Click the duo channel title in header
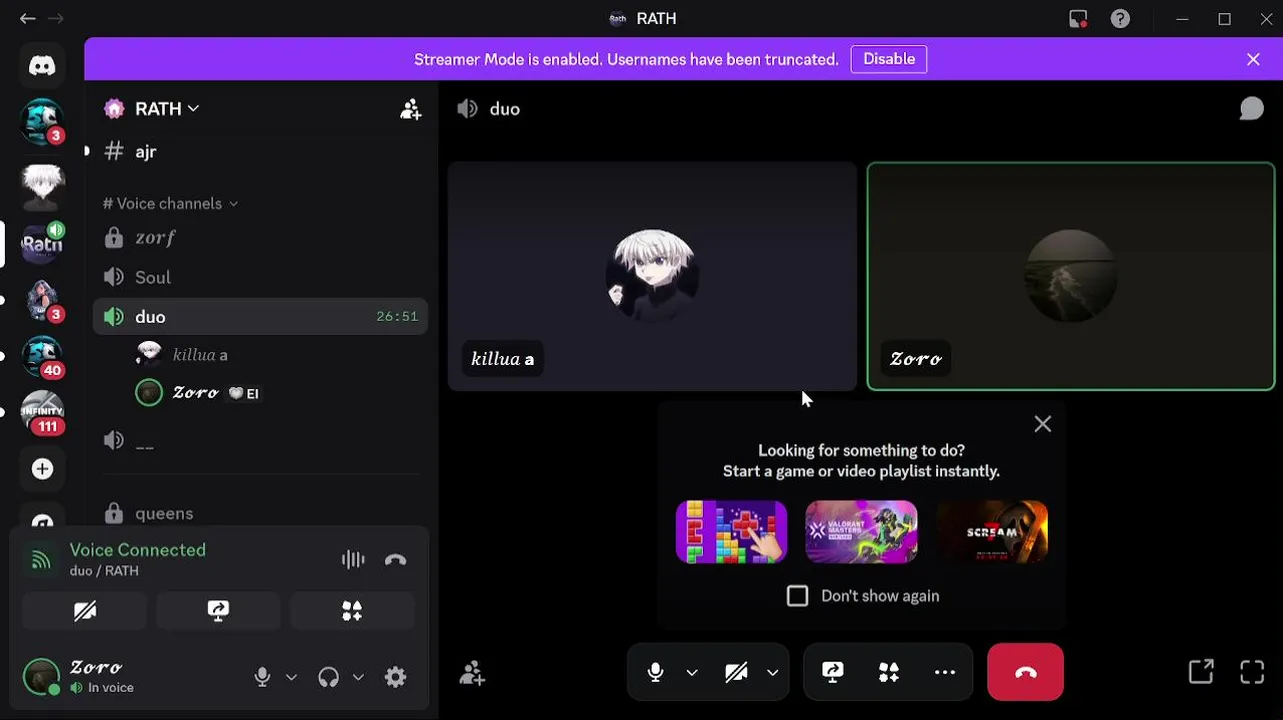This screenshot has width=1283, height=720. coord(505,109)
